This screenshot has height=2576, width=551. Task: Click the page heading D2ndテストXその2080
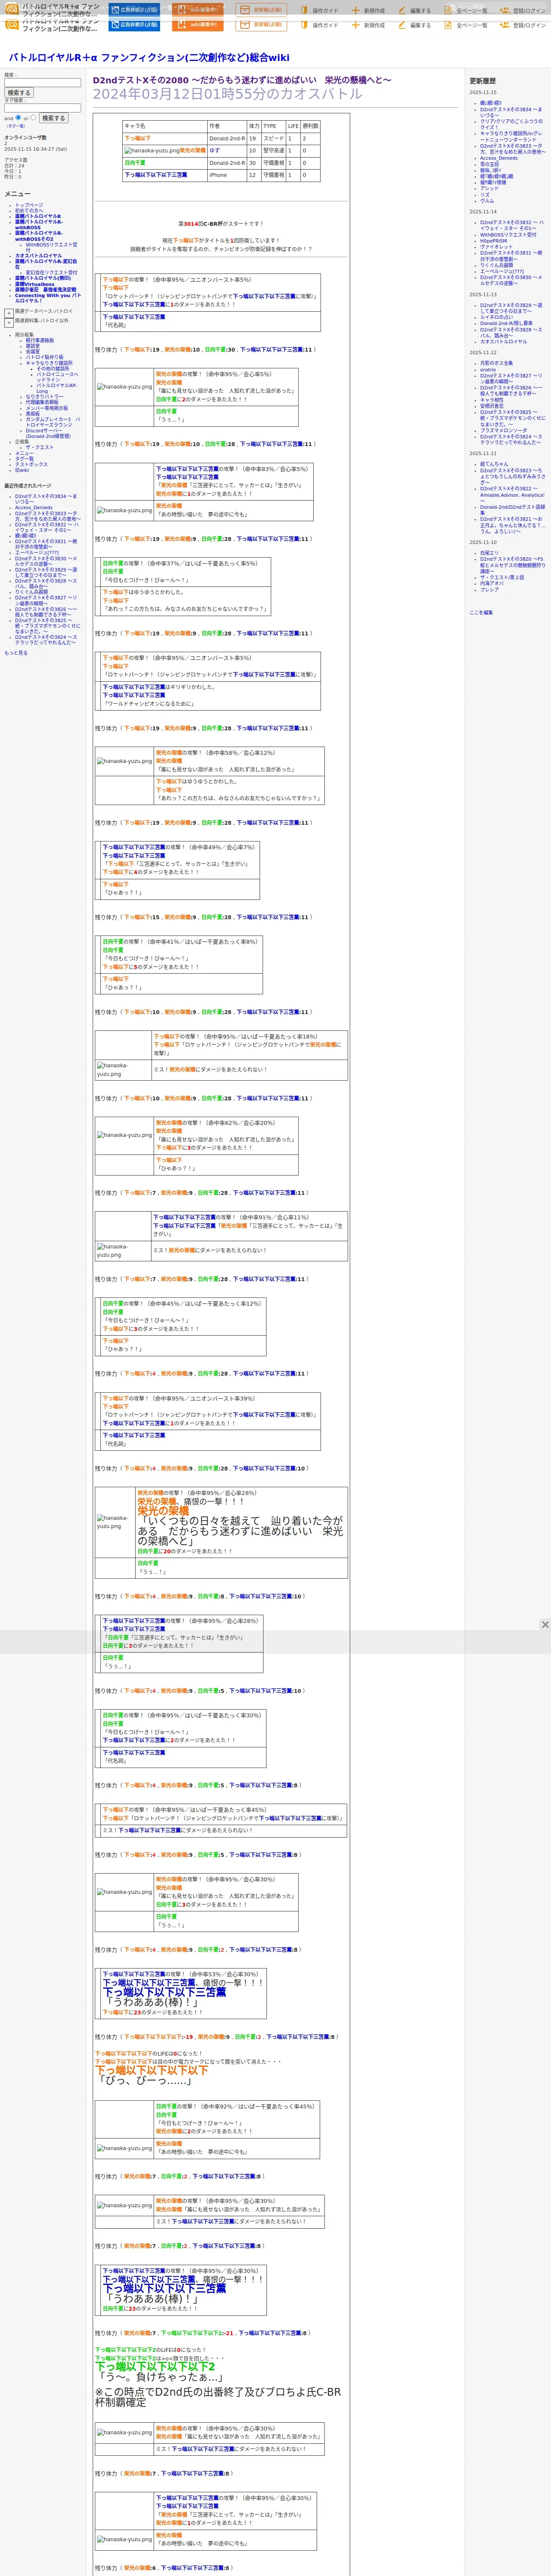click(242, 80)
